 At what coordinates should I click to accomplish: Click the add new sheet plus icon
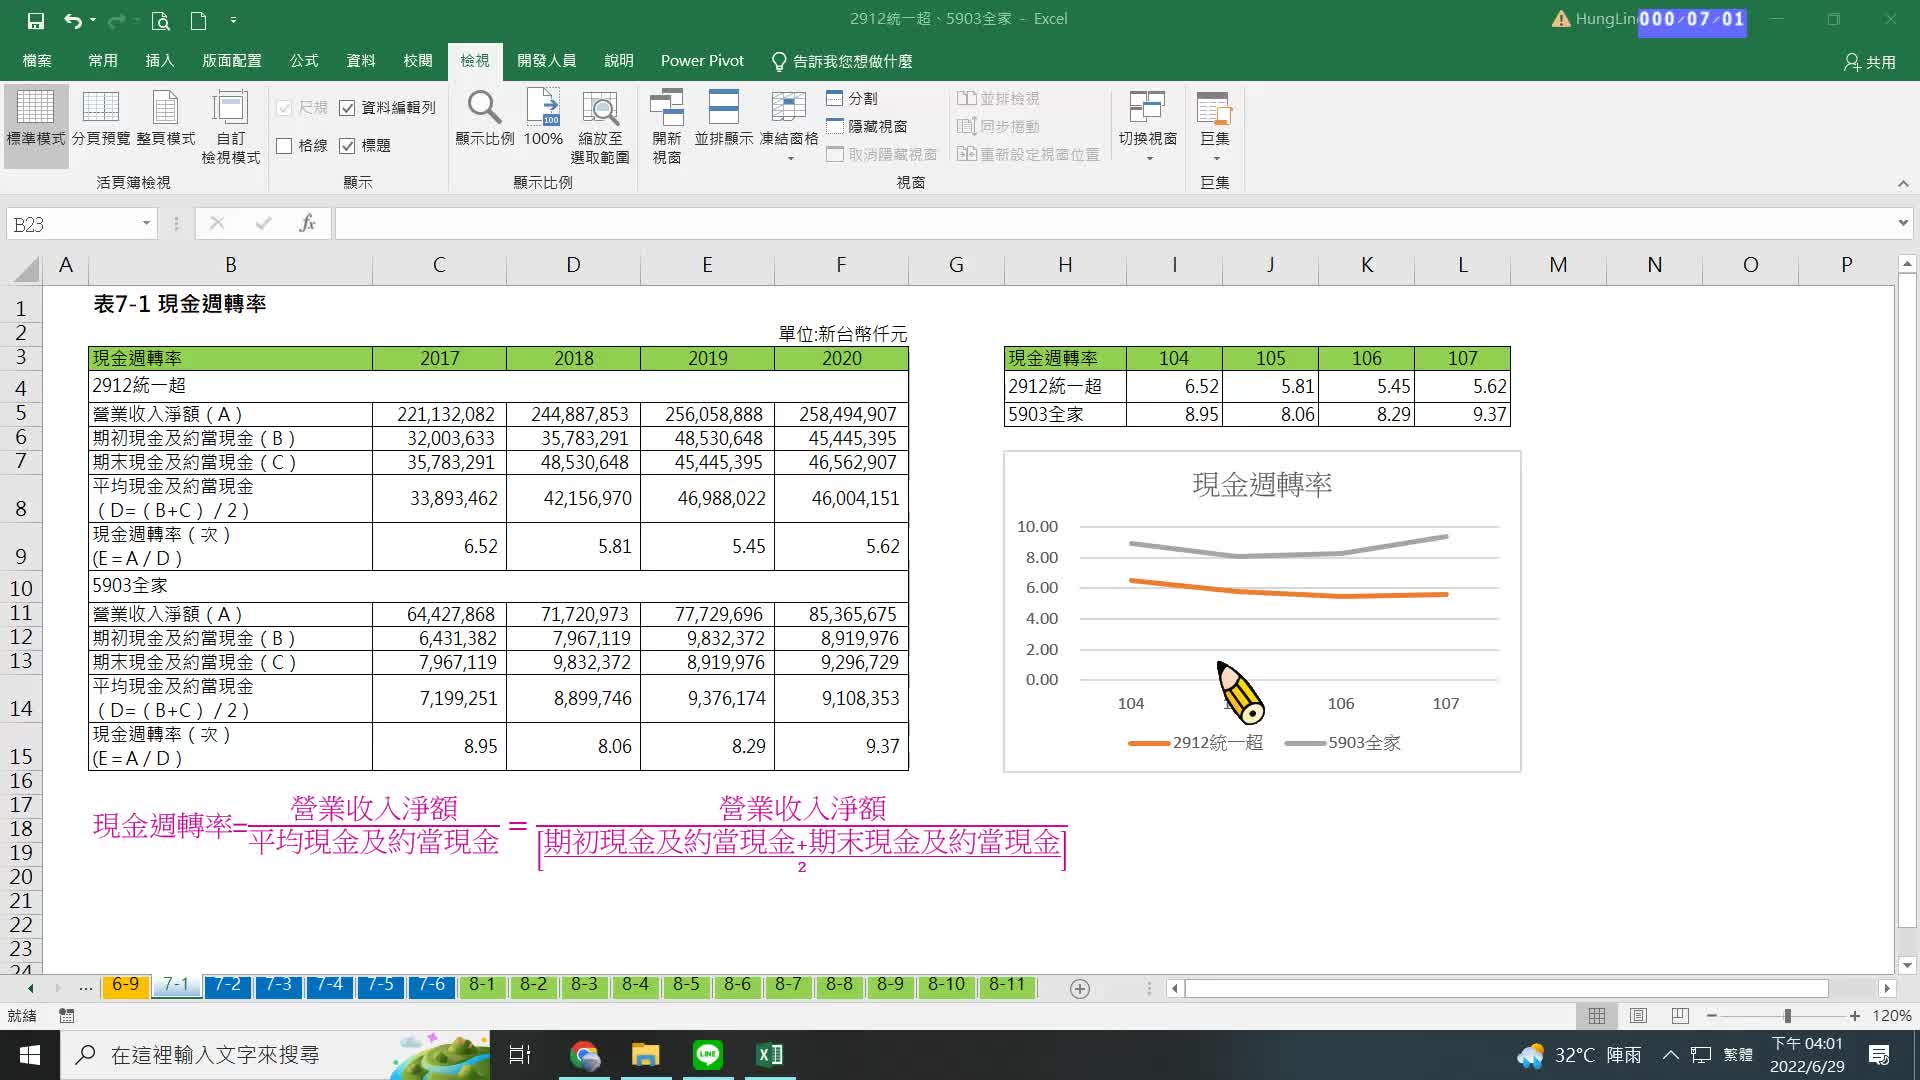1080,988
